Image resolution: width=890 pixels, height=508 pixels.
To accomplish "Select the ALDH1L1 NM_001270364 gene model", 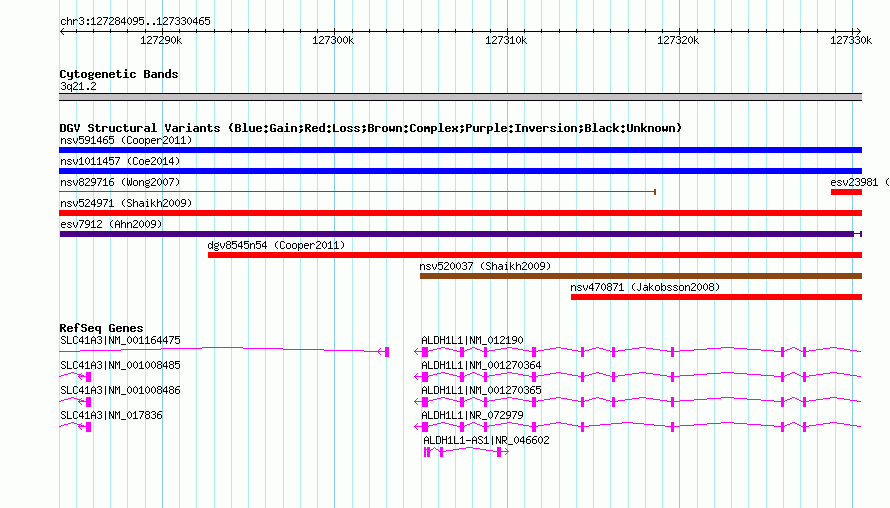I will (x=638, y=377).
